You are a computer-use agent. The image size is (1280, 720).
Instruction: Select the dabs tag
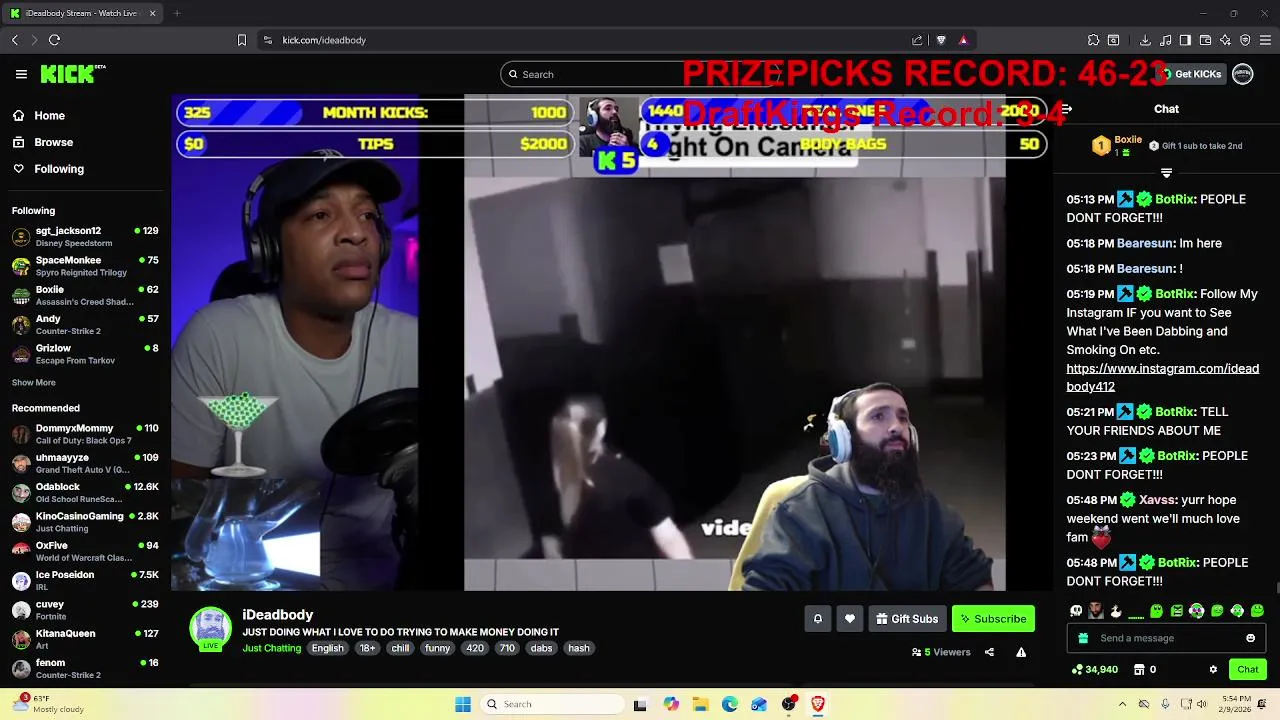point(541,648)
